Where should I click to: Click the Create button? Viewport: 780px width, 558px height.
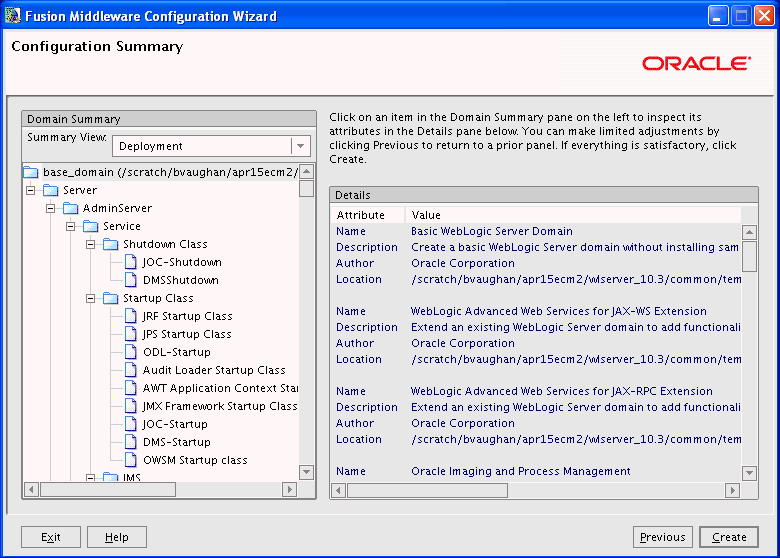click(x=729, y=537)
